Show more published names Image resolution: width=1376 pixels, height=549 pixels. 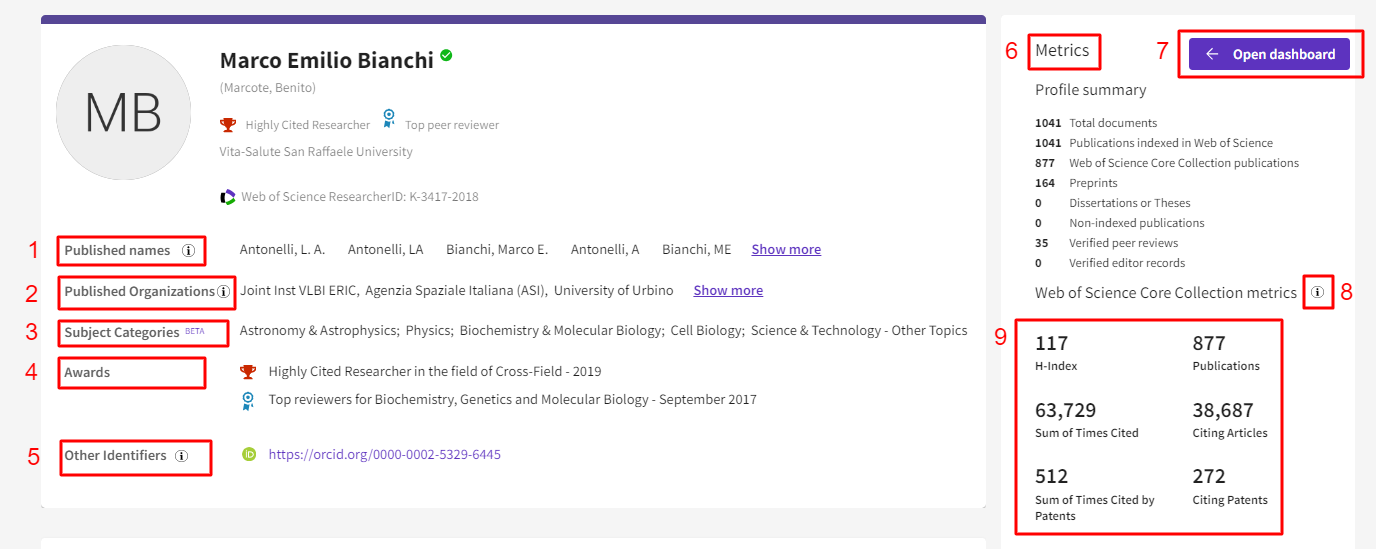786,249
